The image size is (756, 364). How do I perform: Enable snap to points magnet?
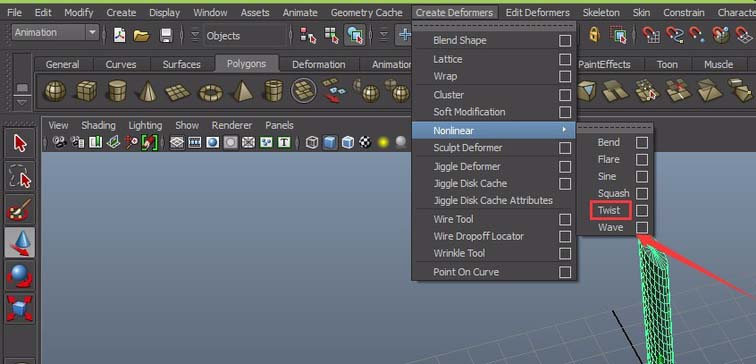696,35
